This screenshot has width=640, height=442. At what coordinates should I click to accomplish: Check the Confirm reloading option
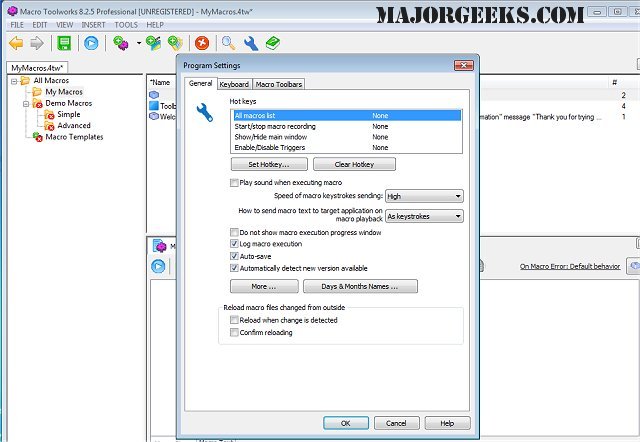coord(234,332)
